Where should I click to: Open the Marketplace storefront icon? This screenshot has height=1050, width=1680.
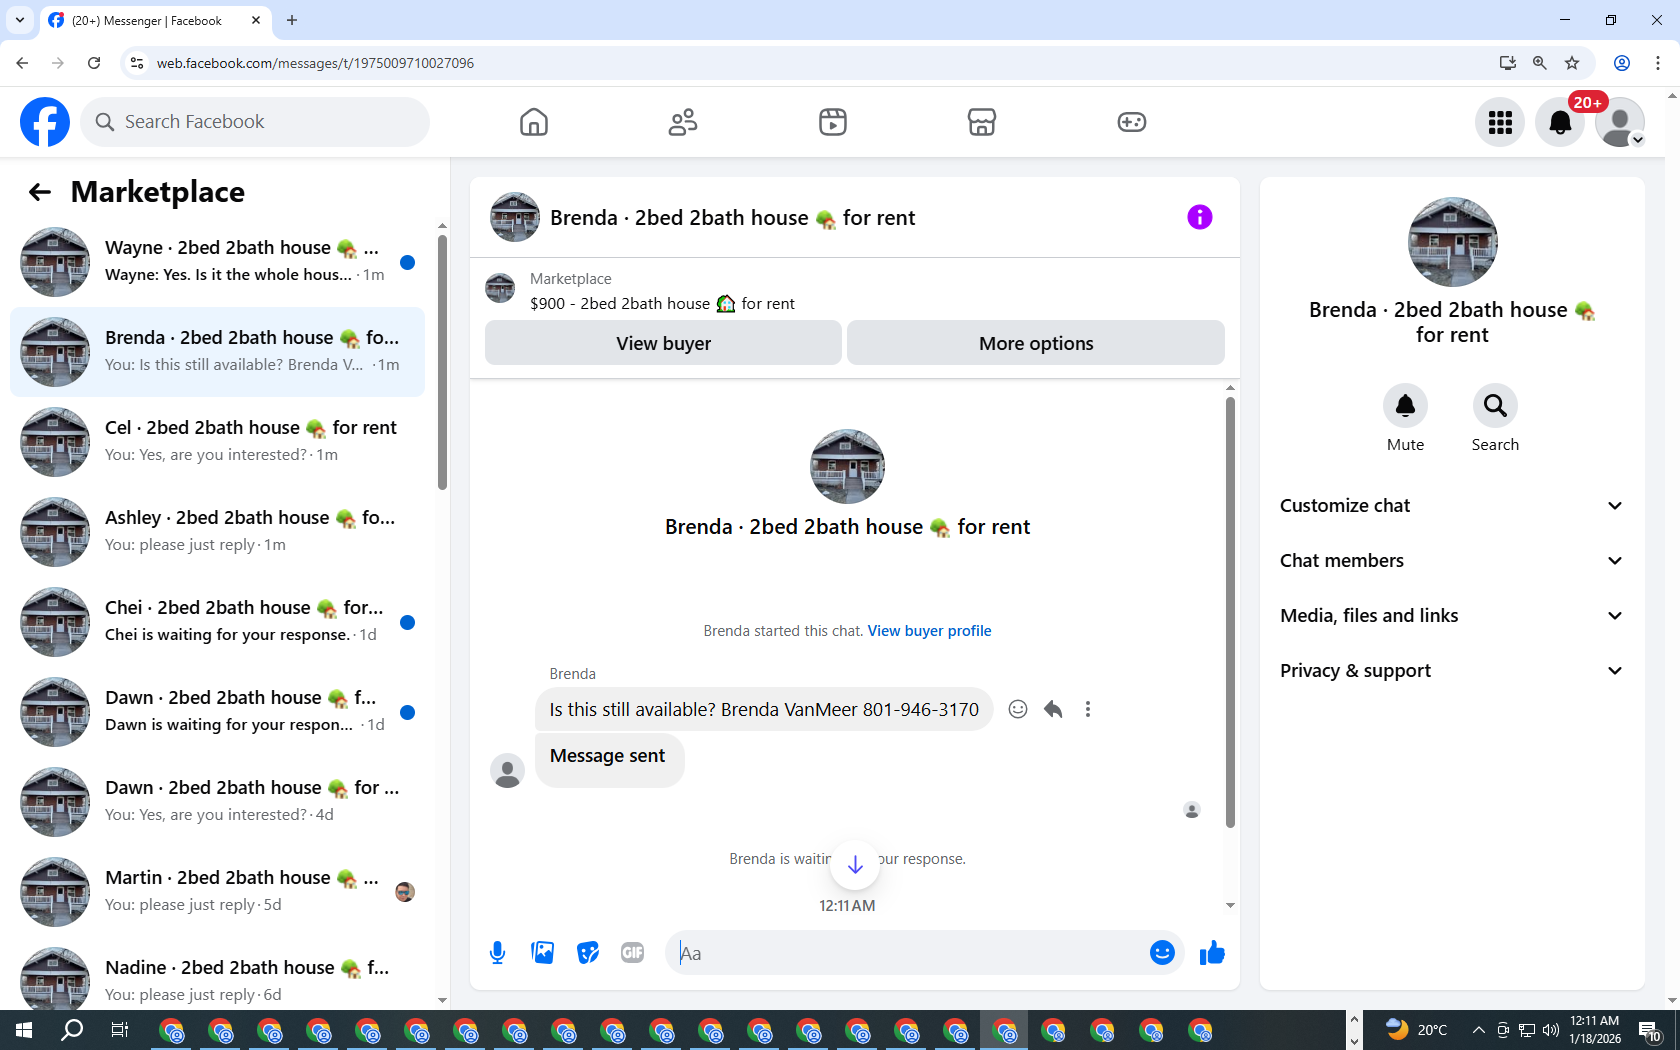click(x=982, y=122)
